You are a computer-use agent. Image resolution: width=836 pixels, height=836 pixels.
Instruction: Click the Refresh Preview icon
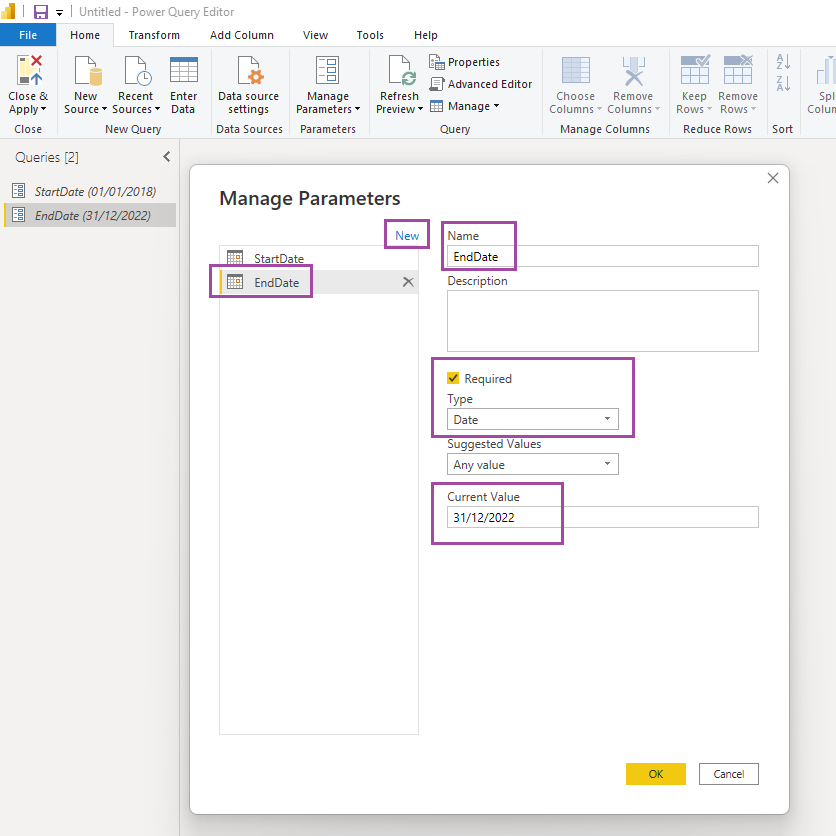coord(401,70)
